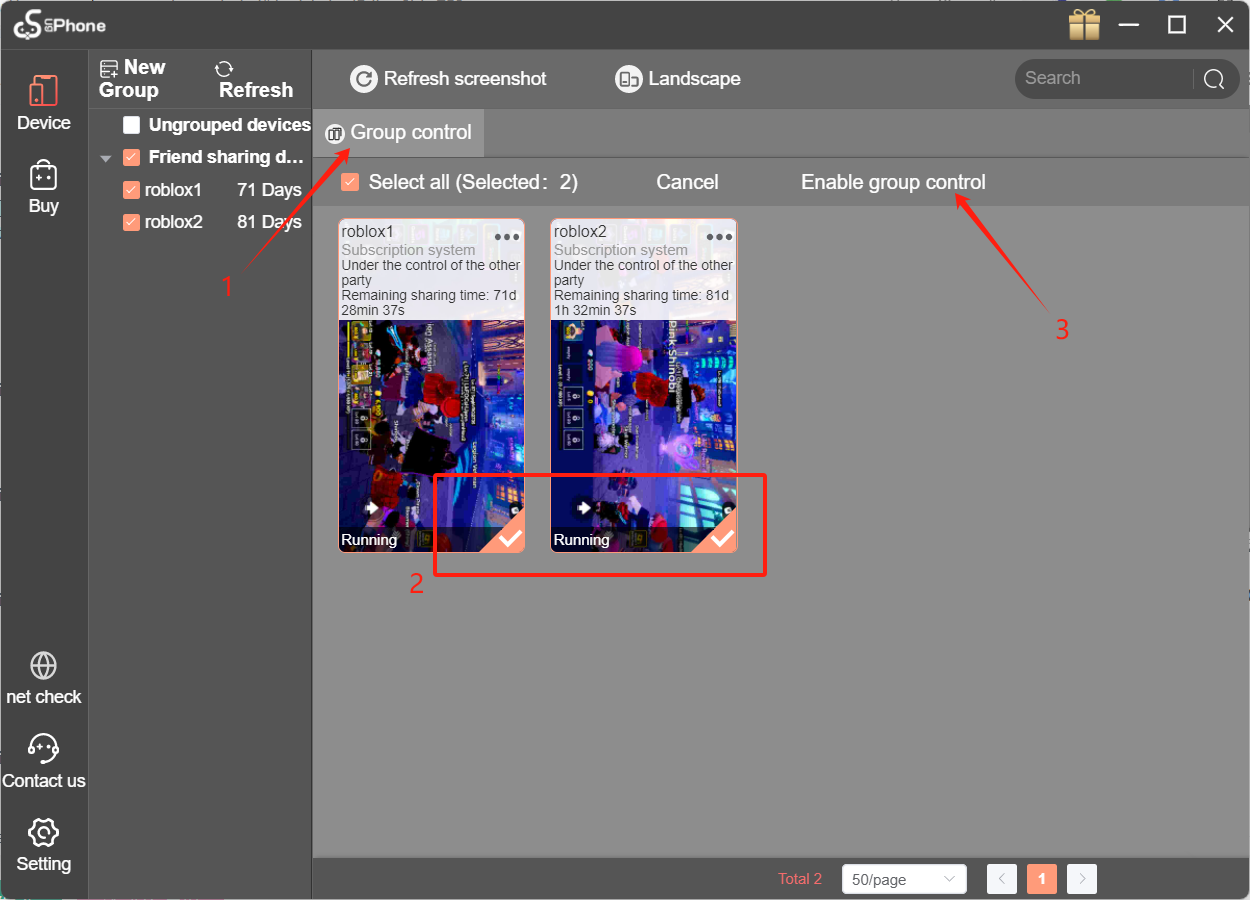This screenshot has height=900, width=1250.
Task: Open roblox1 card more options
Action: coord(507,237)
